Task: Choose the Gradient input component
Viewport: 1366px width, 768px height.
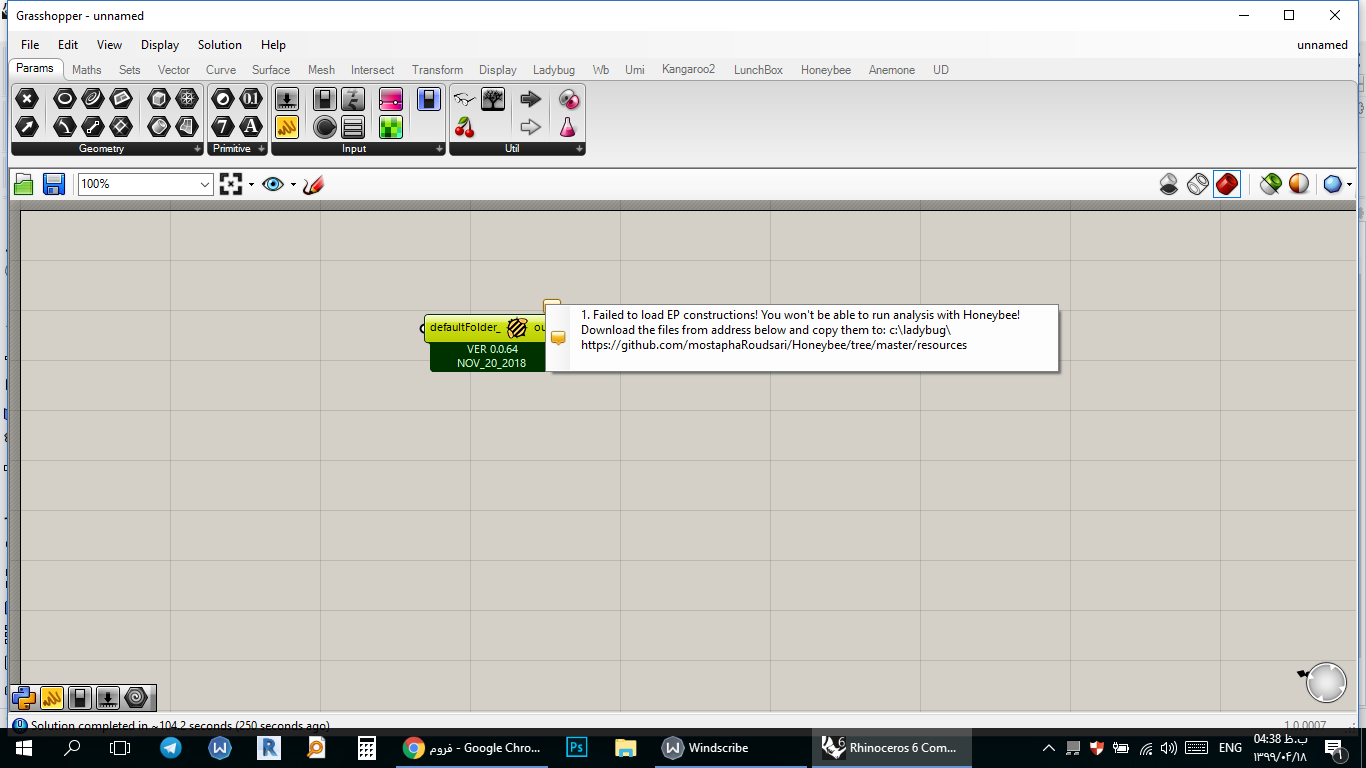Action: pyautogui.click(x=391, y=98)
